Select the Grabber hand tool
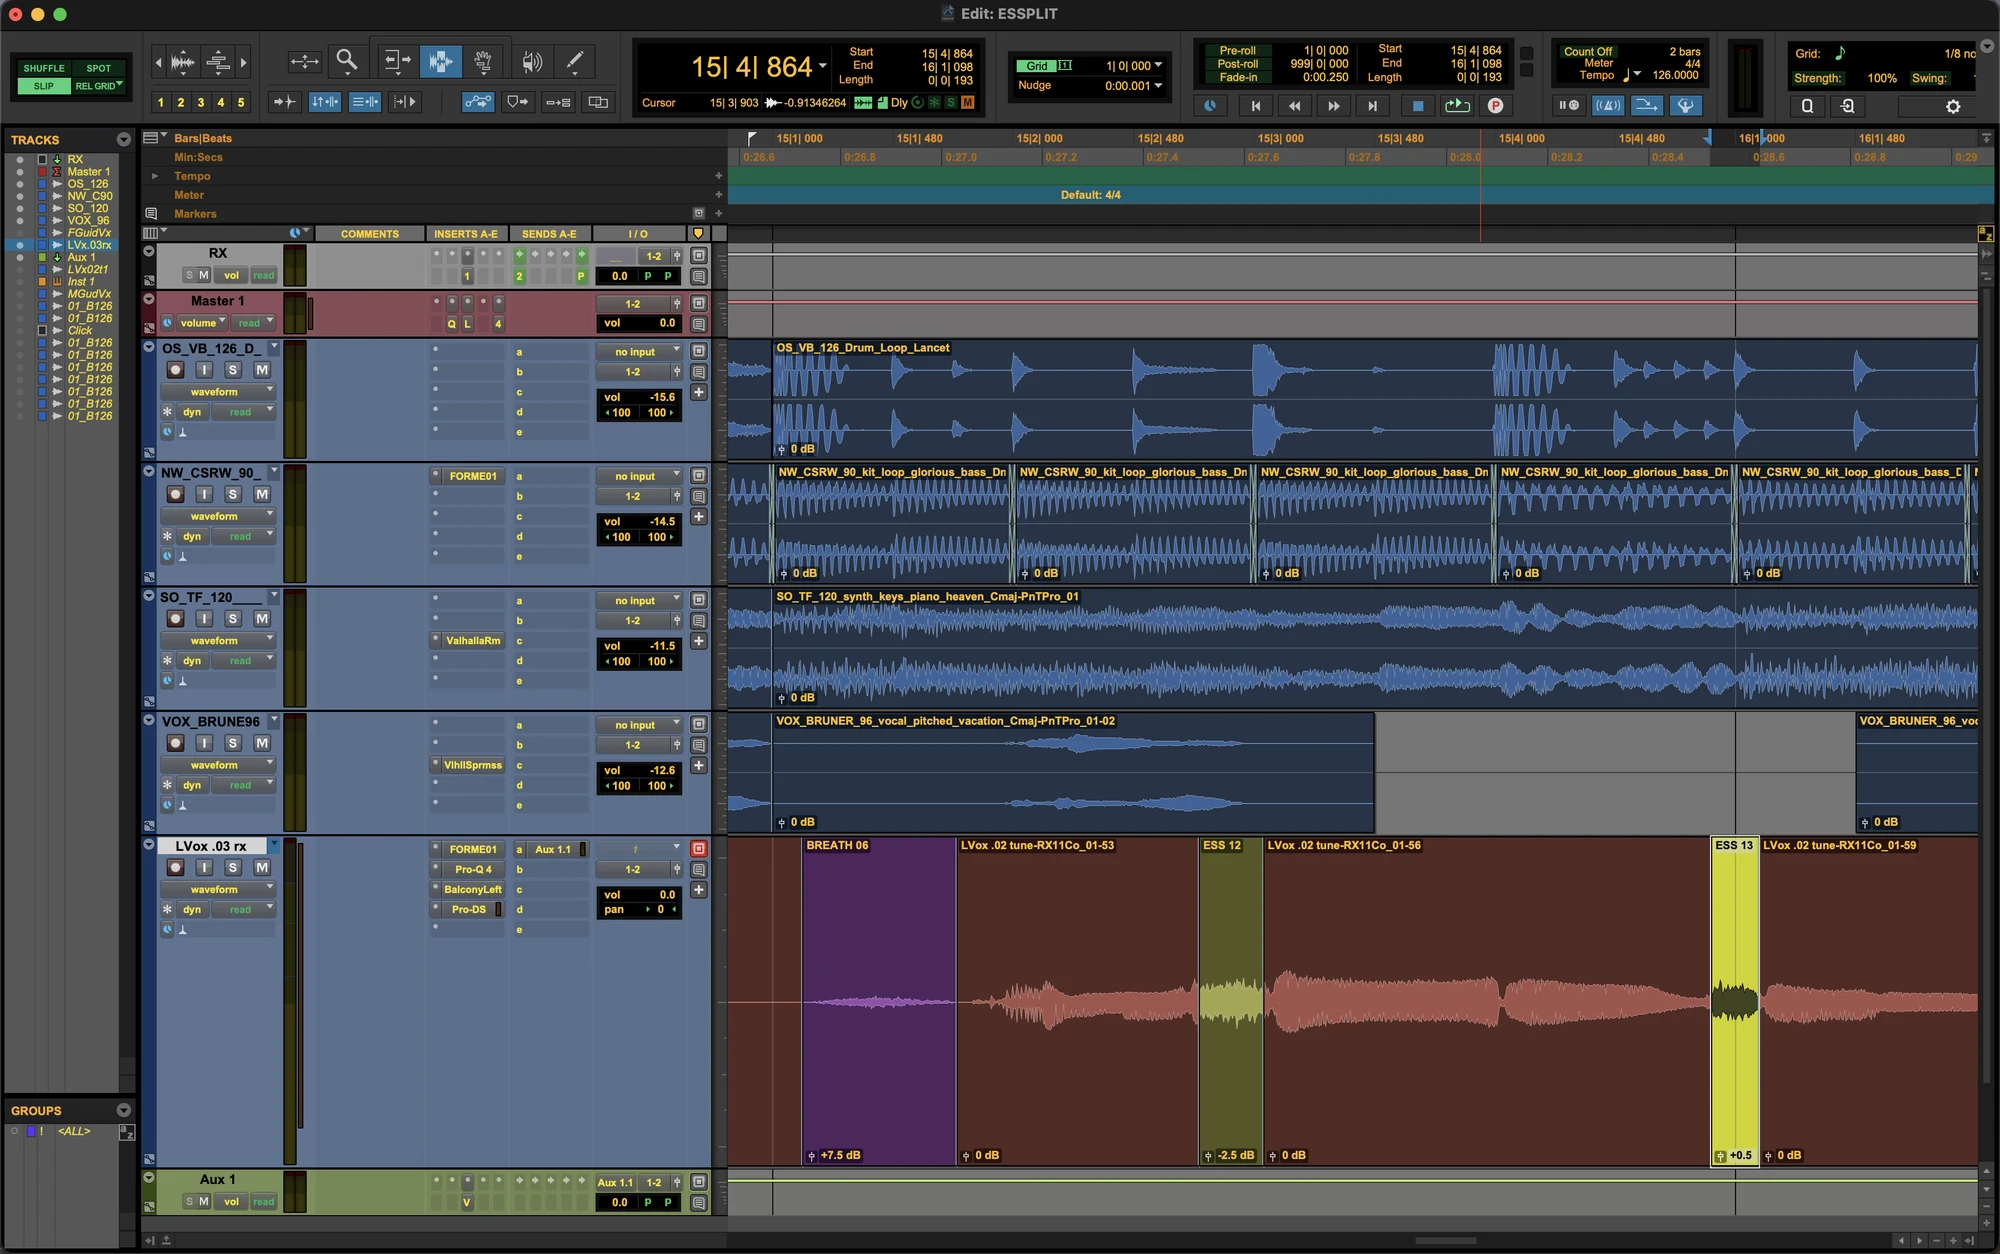2000x1254 pixels. point(483,62)
